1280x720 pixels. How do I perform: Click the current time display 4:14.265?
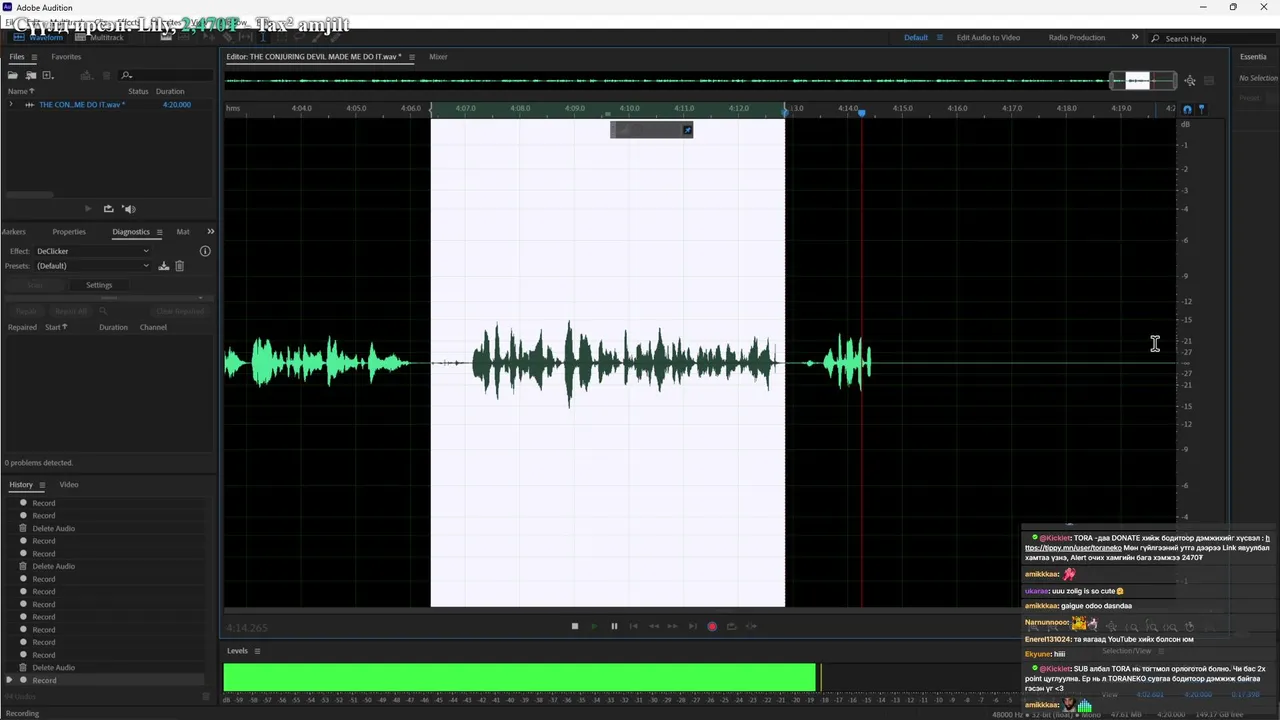coord(247,628)
